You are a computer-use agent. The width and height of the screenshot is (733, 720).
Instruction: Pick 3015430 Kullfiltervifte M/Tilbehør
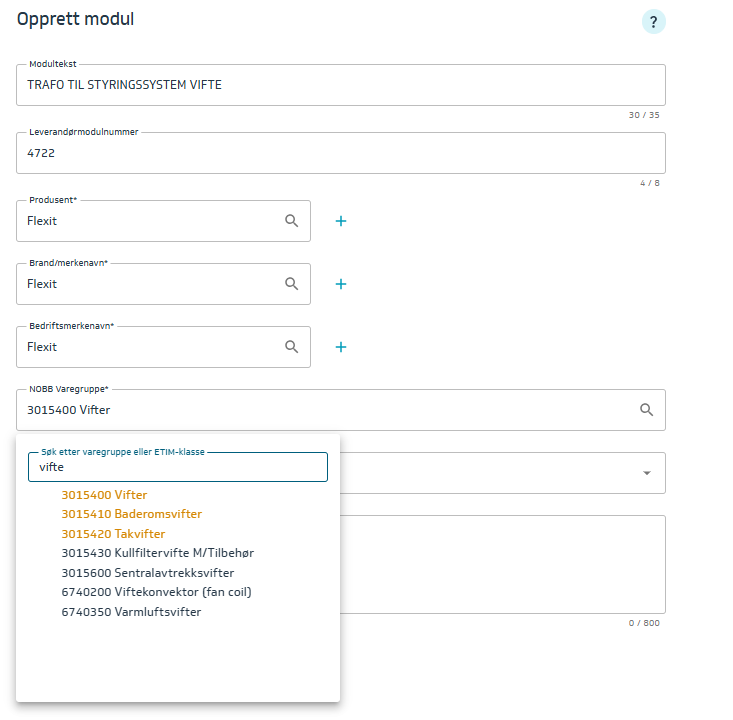coord(164,553)
